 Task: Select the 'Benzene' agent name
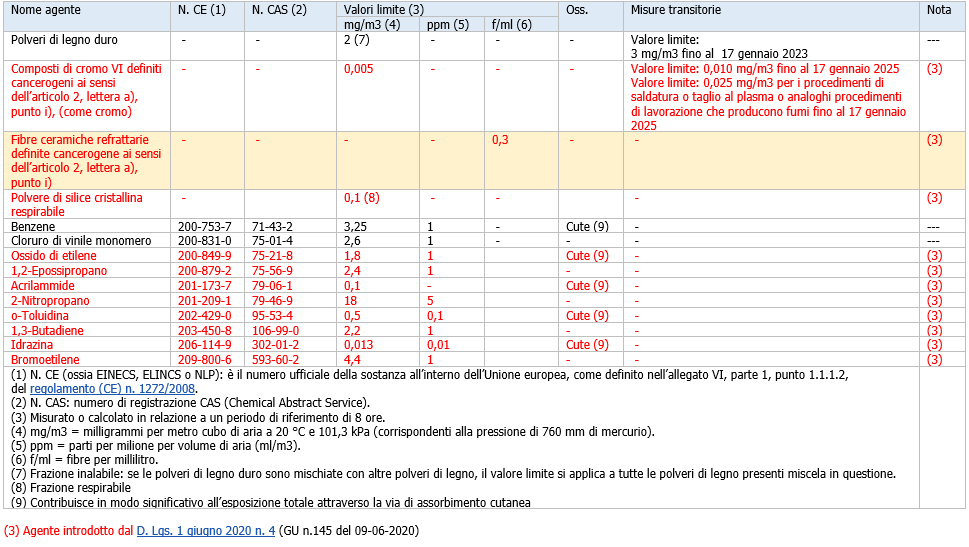[x=33, y=227]
